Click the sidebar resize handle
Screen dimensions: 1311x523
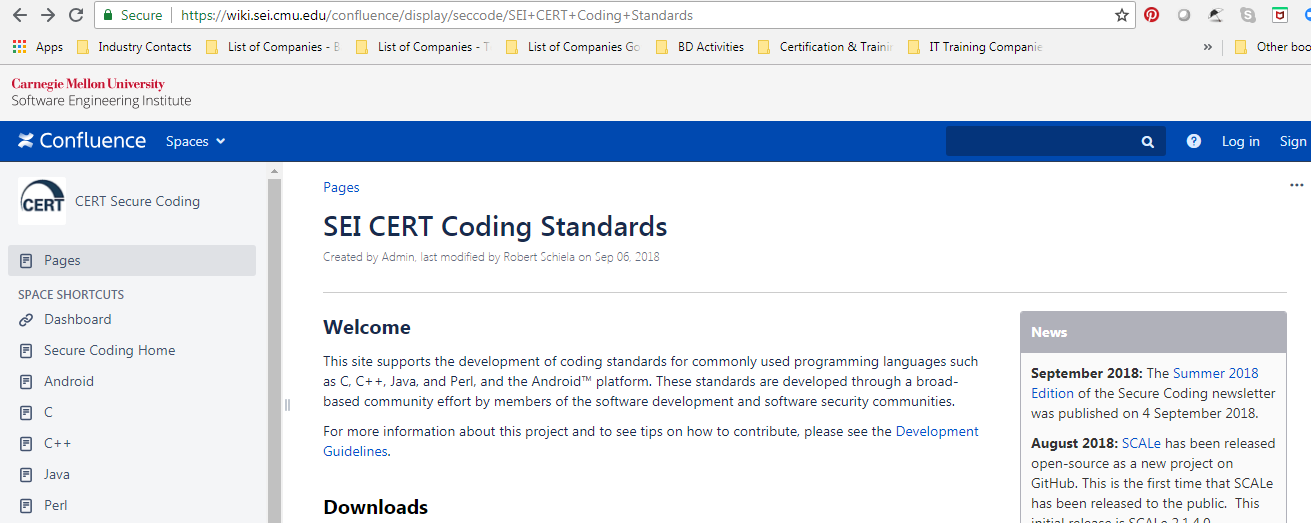coord(287,405)
